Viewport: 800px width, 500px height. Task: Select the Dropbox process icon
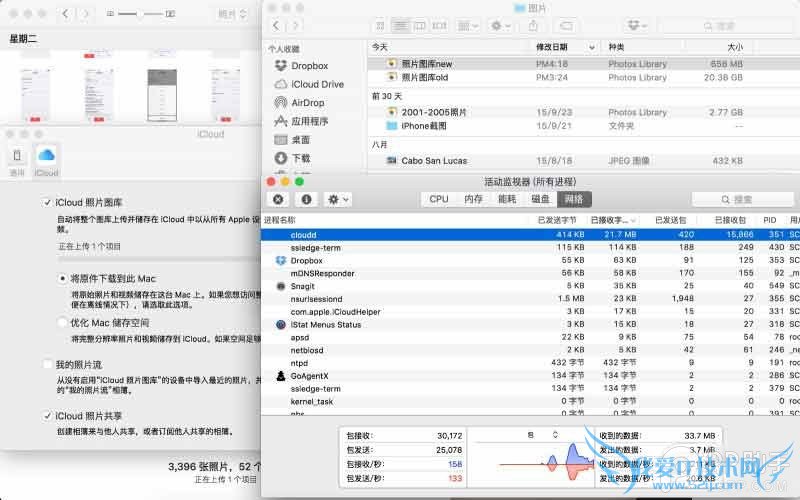click(281, 261)
